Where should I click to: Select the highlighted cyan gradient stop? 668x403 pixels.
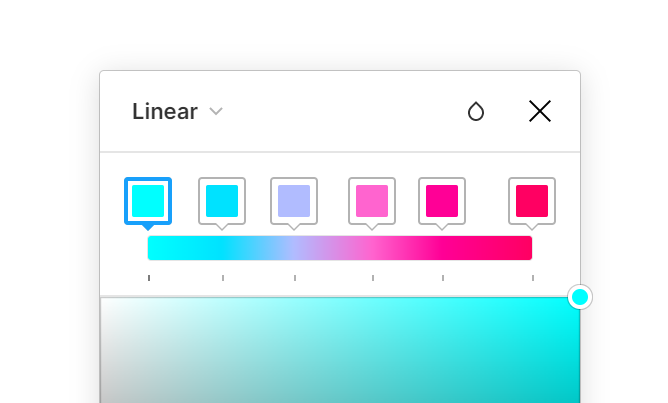pos(148,201)
